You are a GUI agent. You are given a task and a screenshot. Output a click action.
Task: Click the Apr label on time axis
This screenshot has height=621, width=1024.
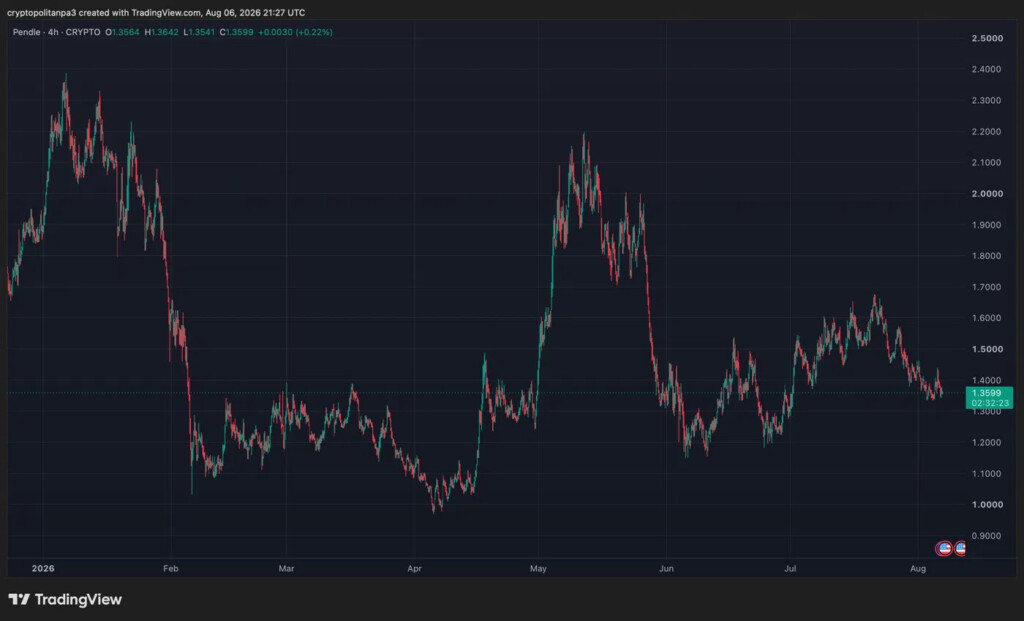[x=414, y=569]
